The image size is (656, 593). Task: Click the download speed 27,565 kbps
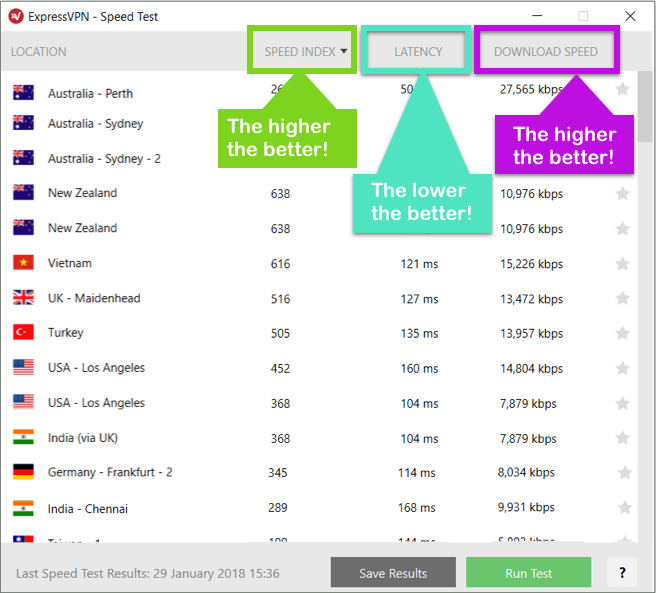(x=531, y=90)
